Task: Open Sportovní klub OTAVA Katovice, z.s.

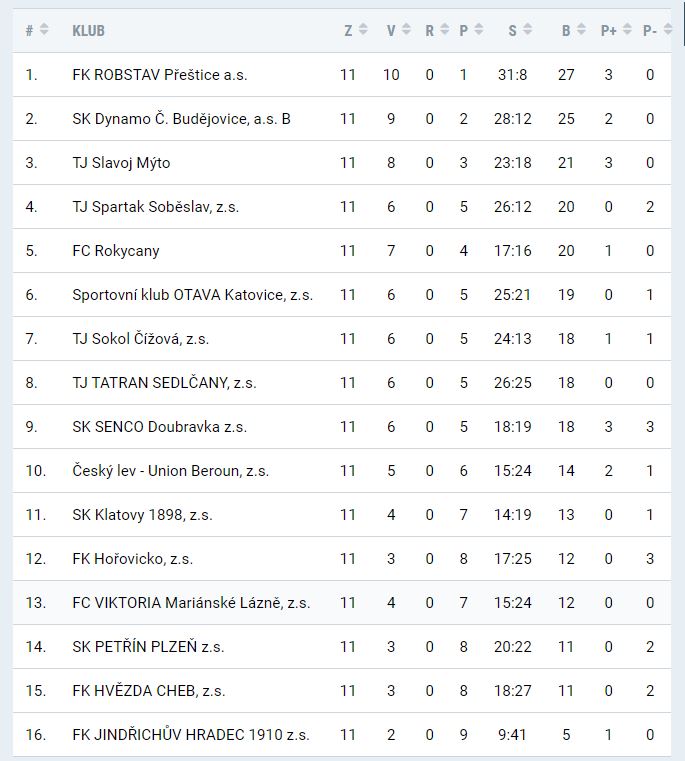Action: (x=192, y=295)
